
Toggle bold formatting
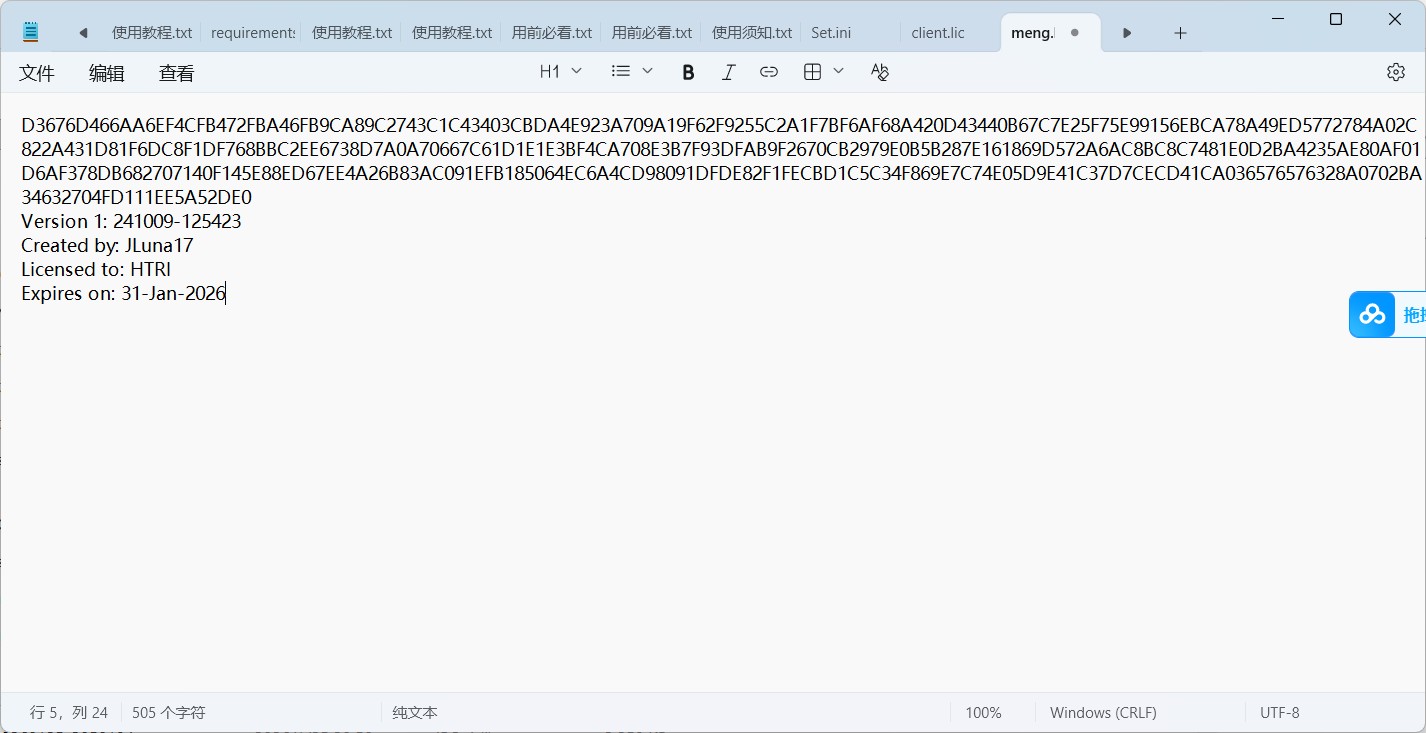tap(688, 72)
